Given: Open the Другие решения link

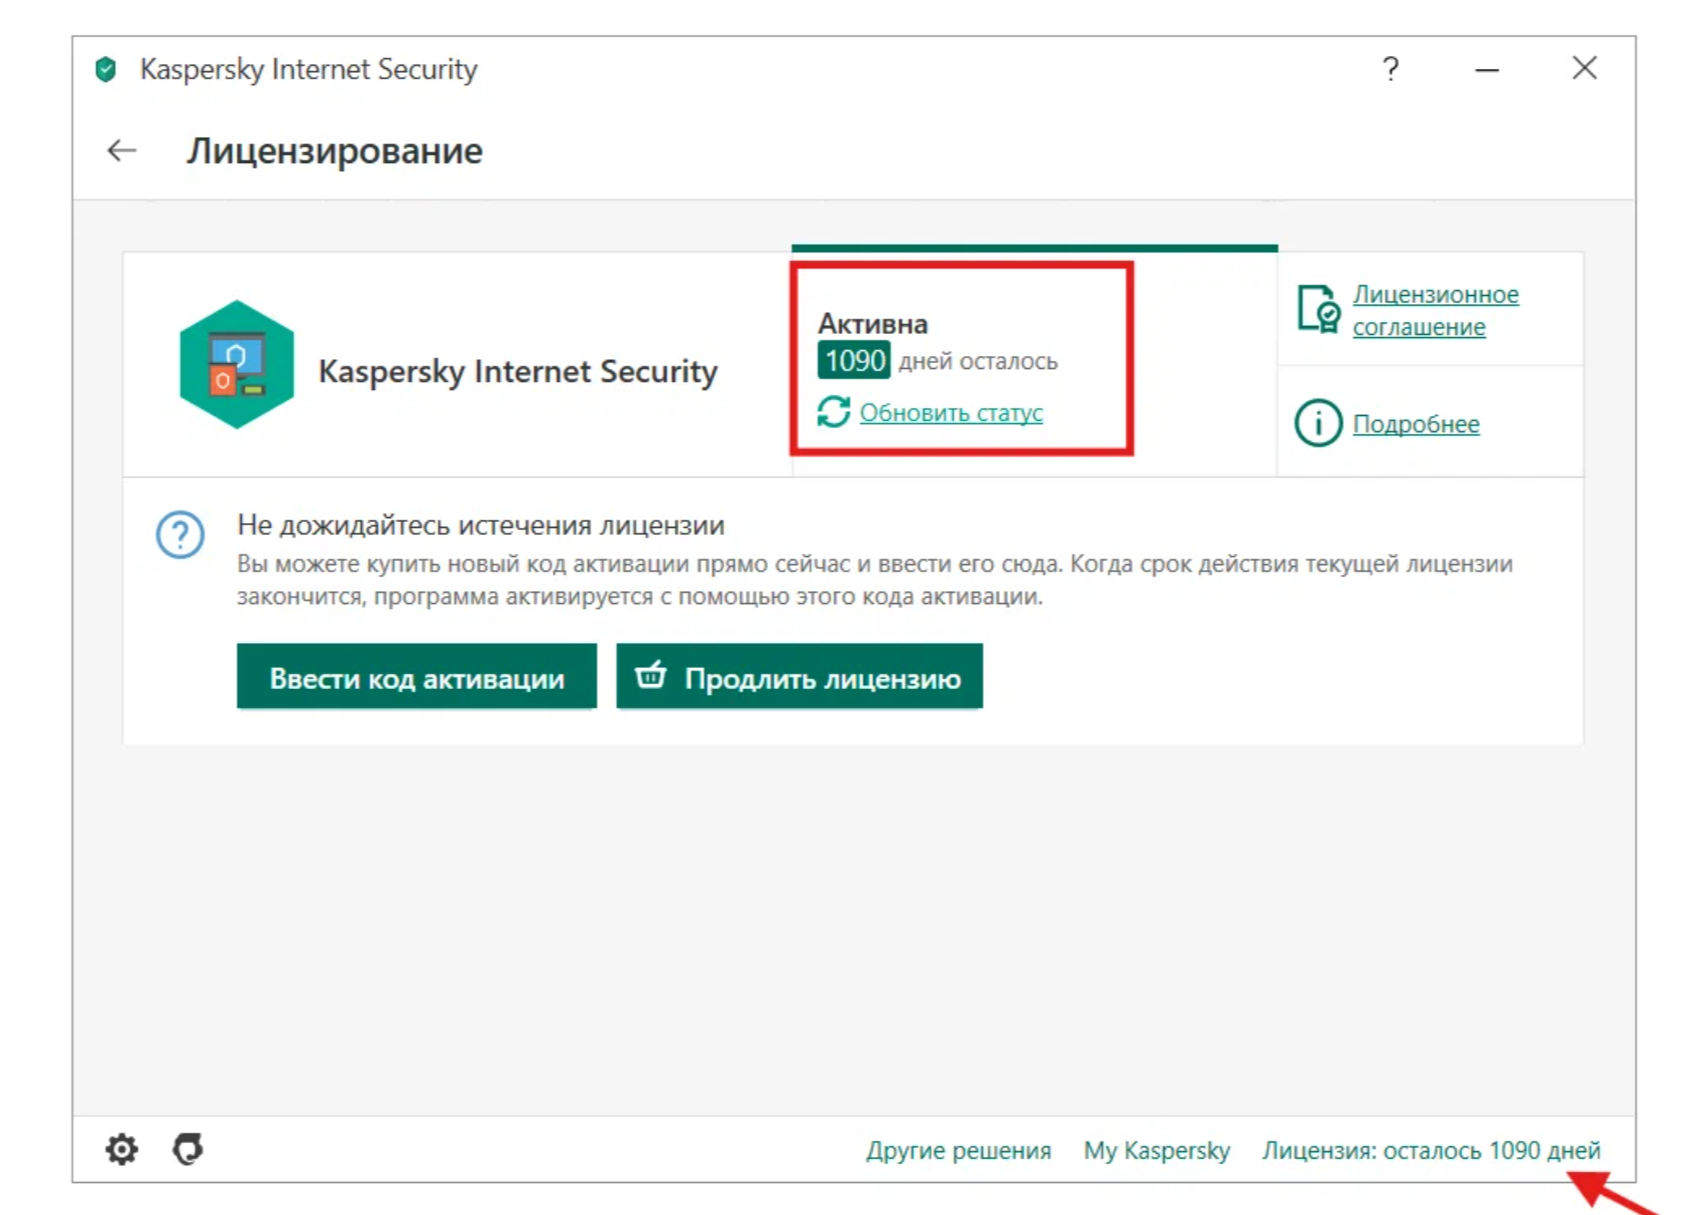Looking at the screenshot, I should pyautogui.click(x=958, y=1150).
